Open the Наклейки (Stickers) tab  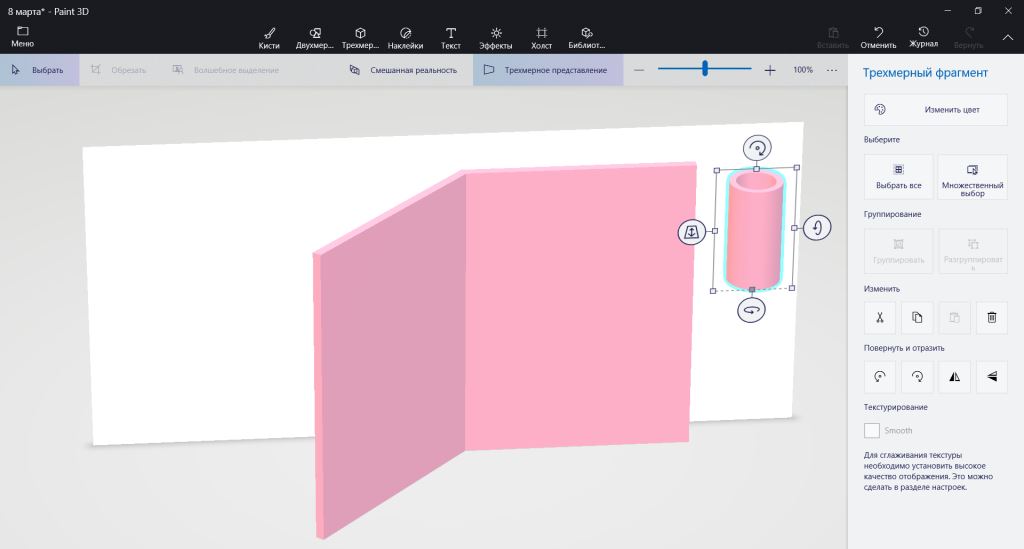pyautogui.click(x=405, y=38)
